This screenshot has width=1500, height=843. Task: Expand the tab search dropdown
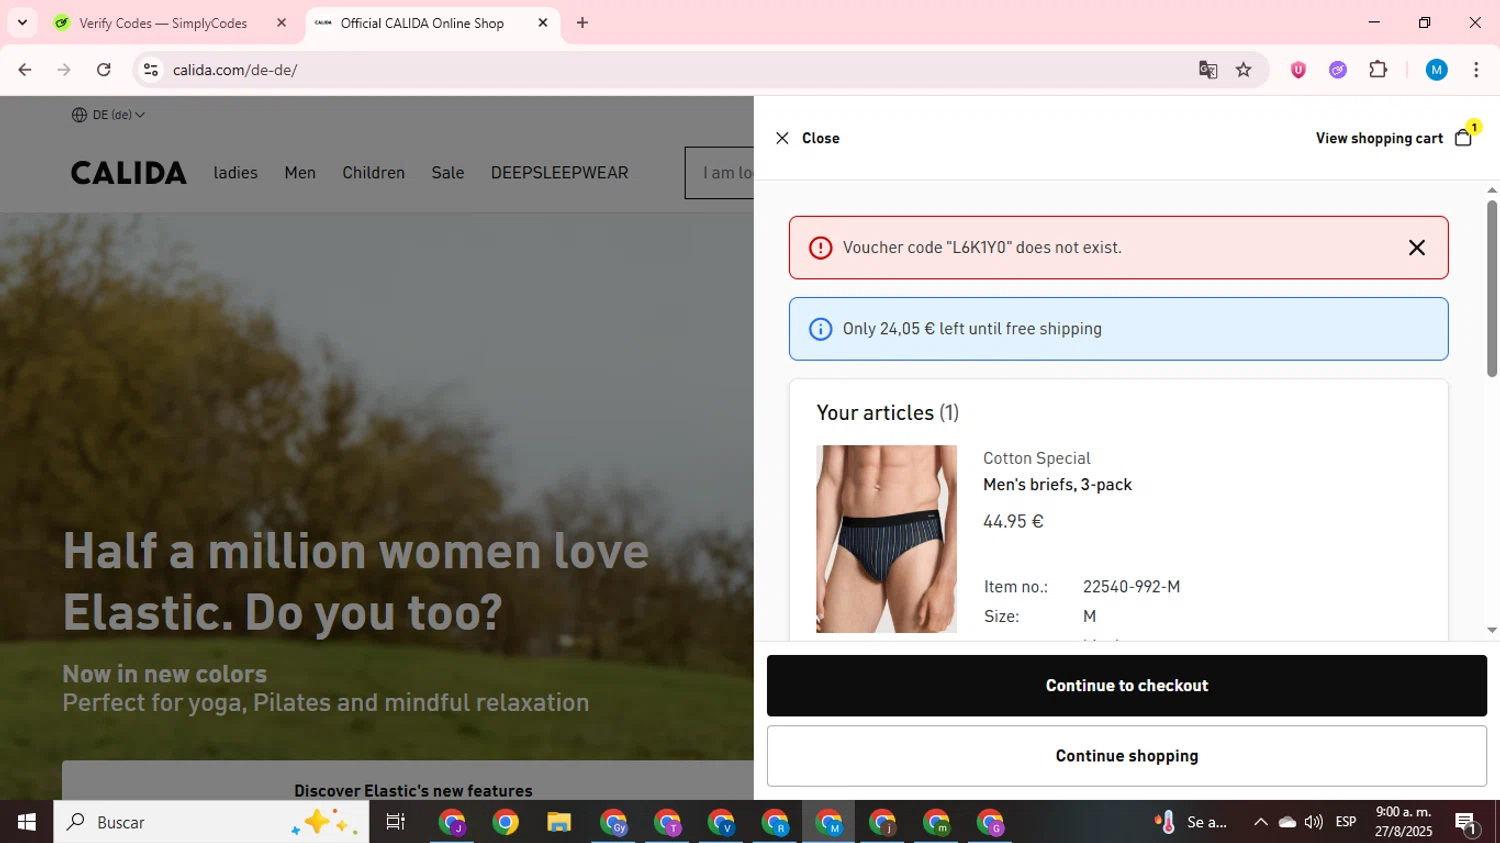click(22, 23)
